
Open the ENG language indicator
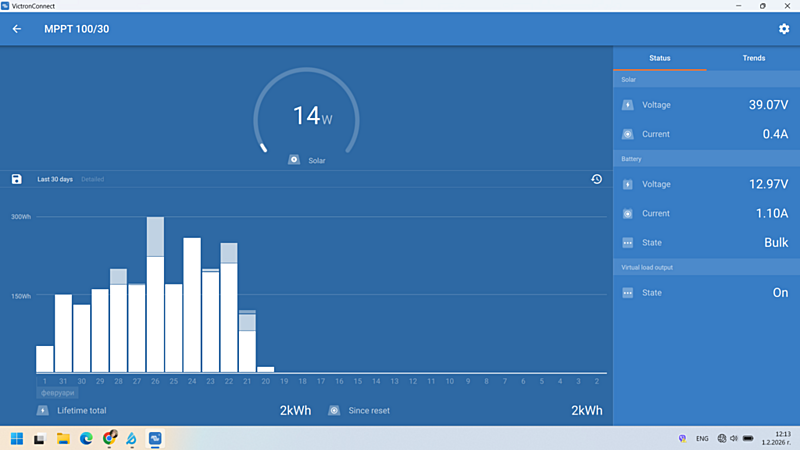(x=702, y=439)
